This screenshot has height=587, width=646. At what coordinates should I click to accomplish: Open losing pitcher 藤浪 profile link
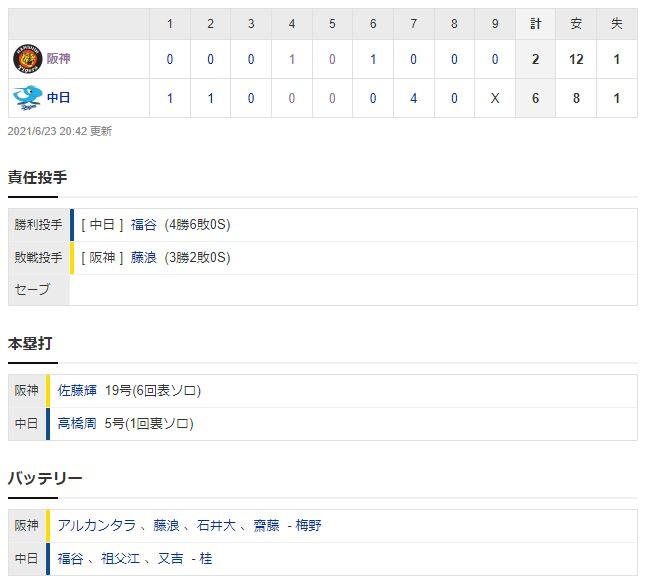144,257
